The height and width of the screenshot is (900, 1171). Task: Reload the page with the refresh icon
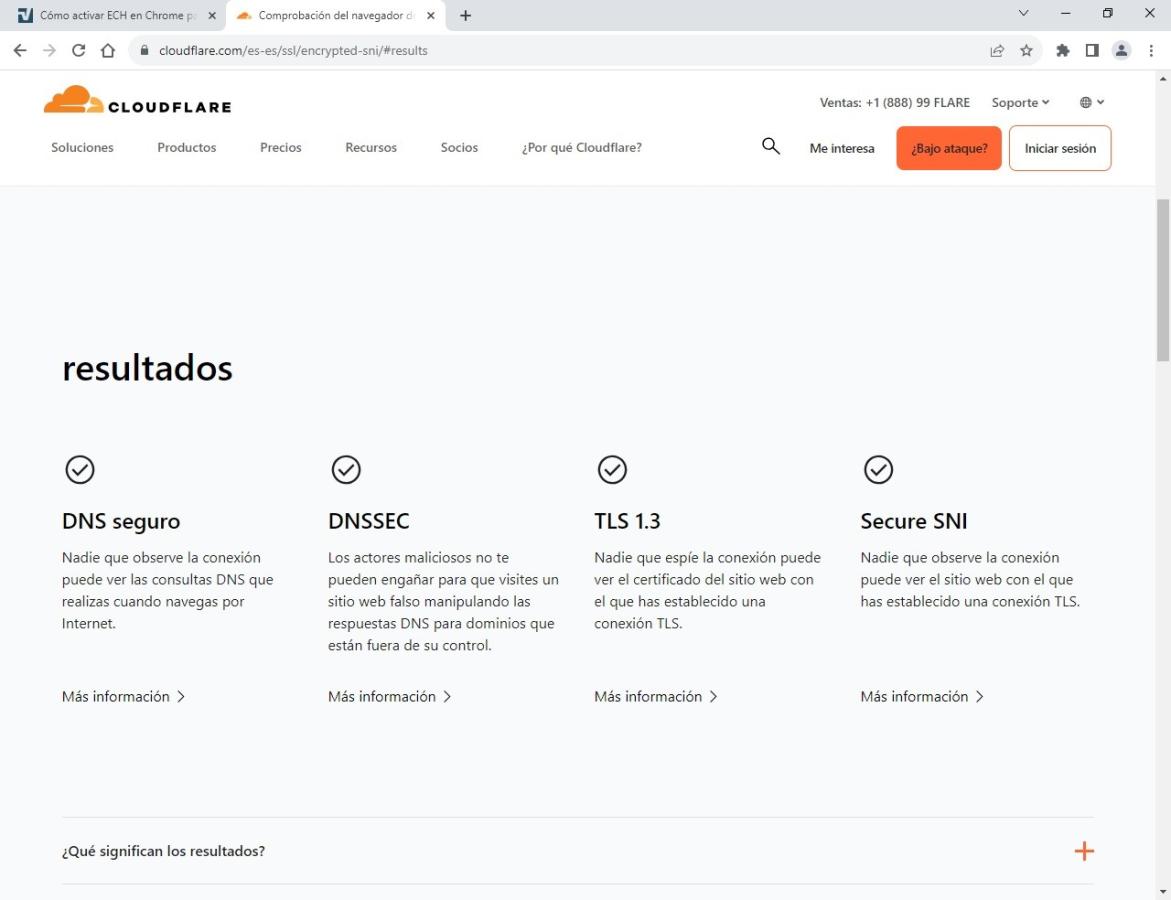79,50
